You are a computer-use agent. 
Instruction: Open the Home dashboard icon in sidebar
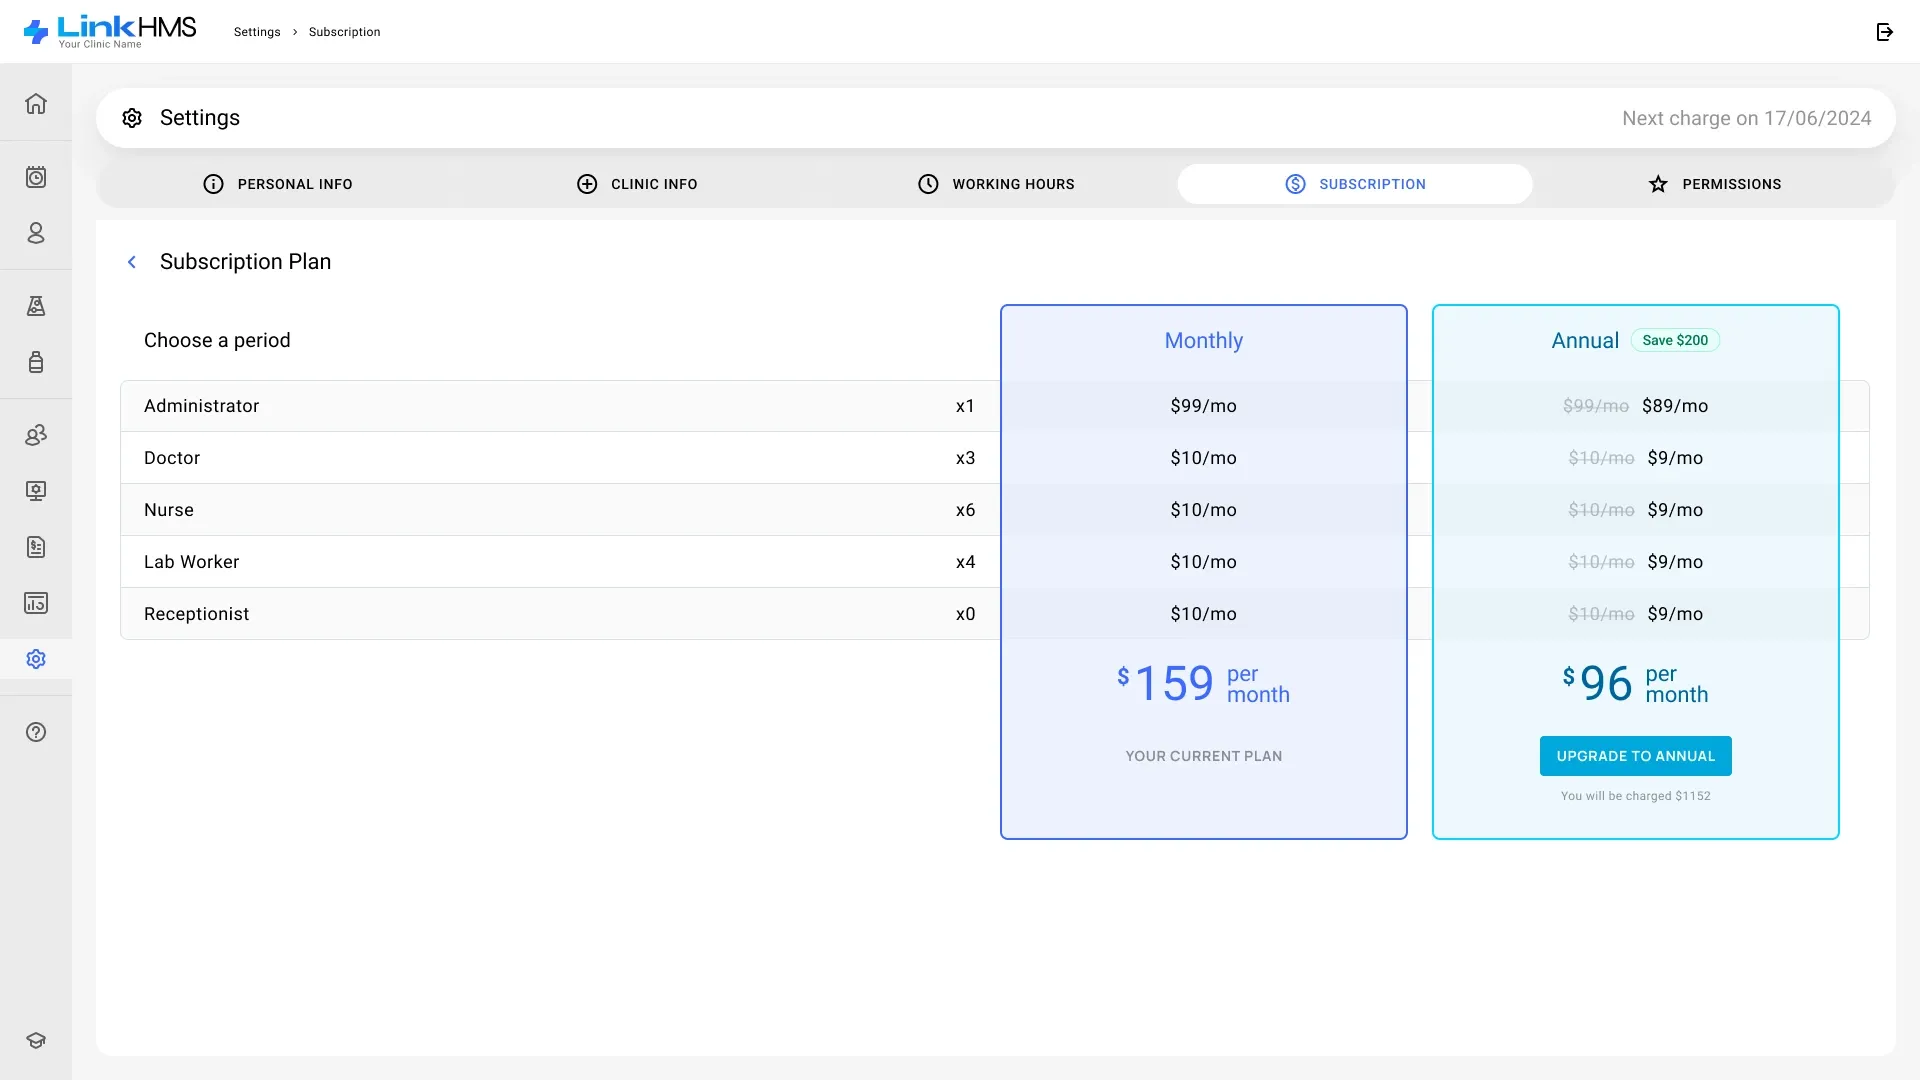tap(36, 104)
